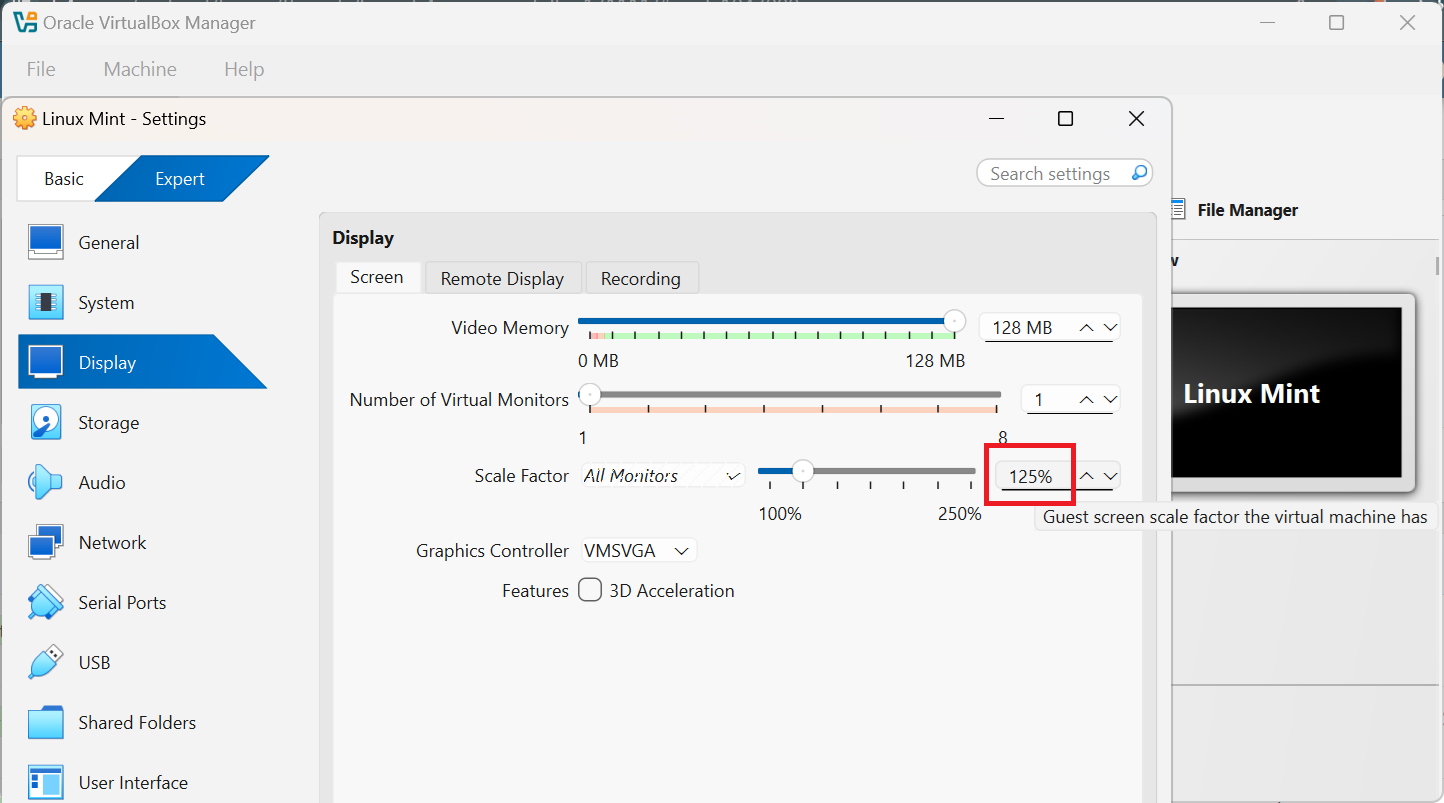Switch to Basic settings mode

pyautogui.click(x=64, y=179)
